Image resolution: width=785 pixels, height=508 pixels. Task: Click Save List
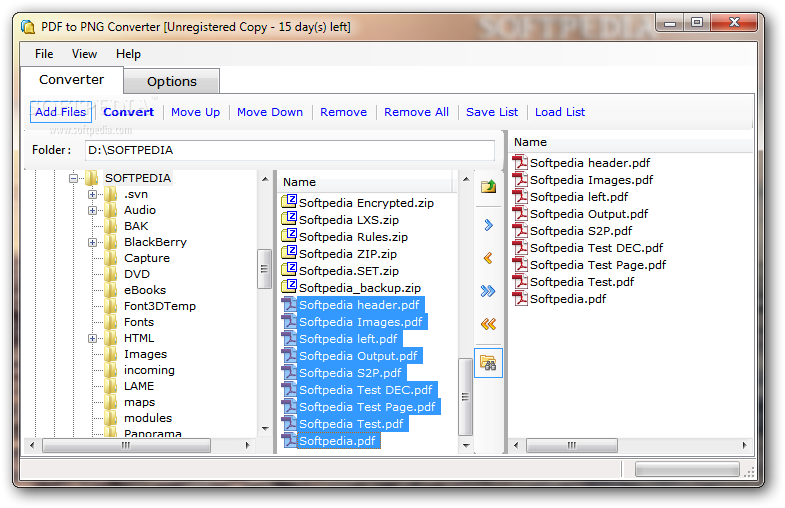coord(492,112)
